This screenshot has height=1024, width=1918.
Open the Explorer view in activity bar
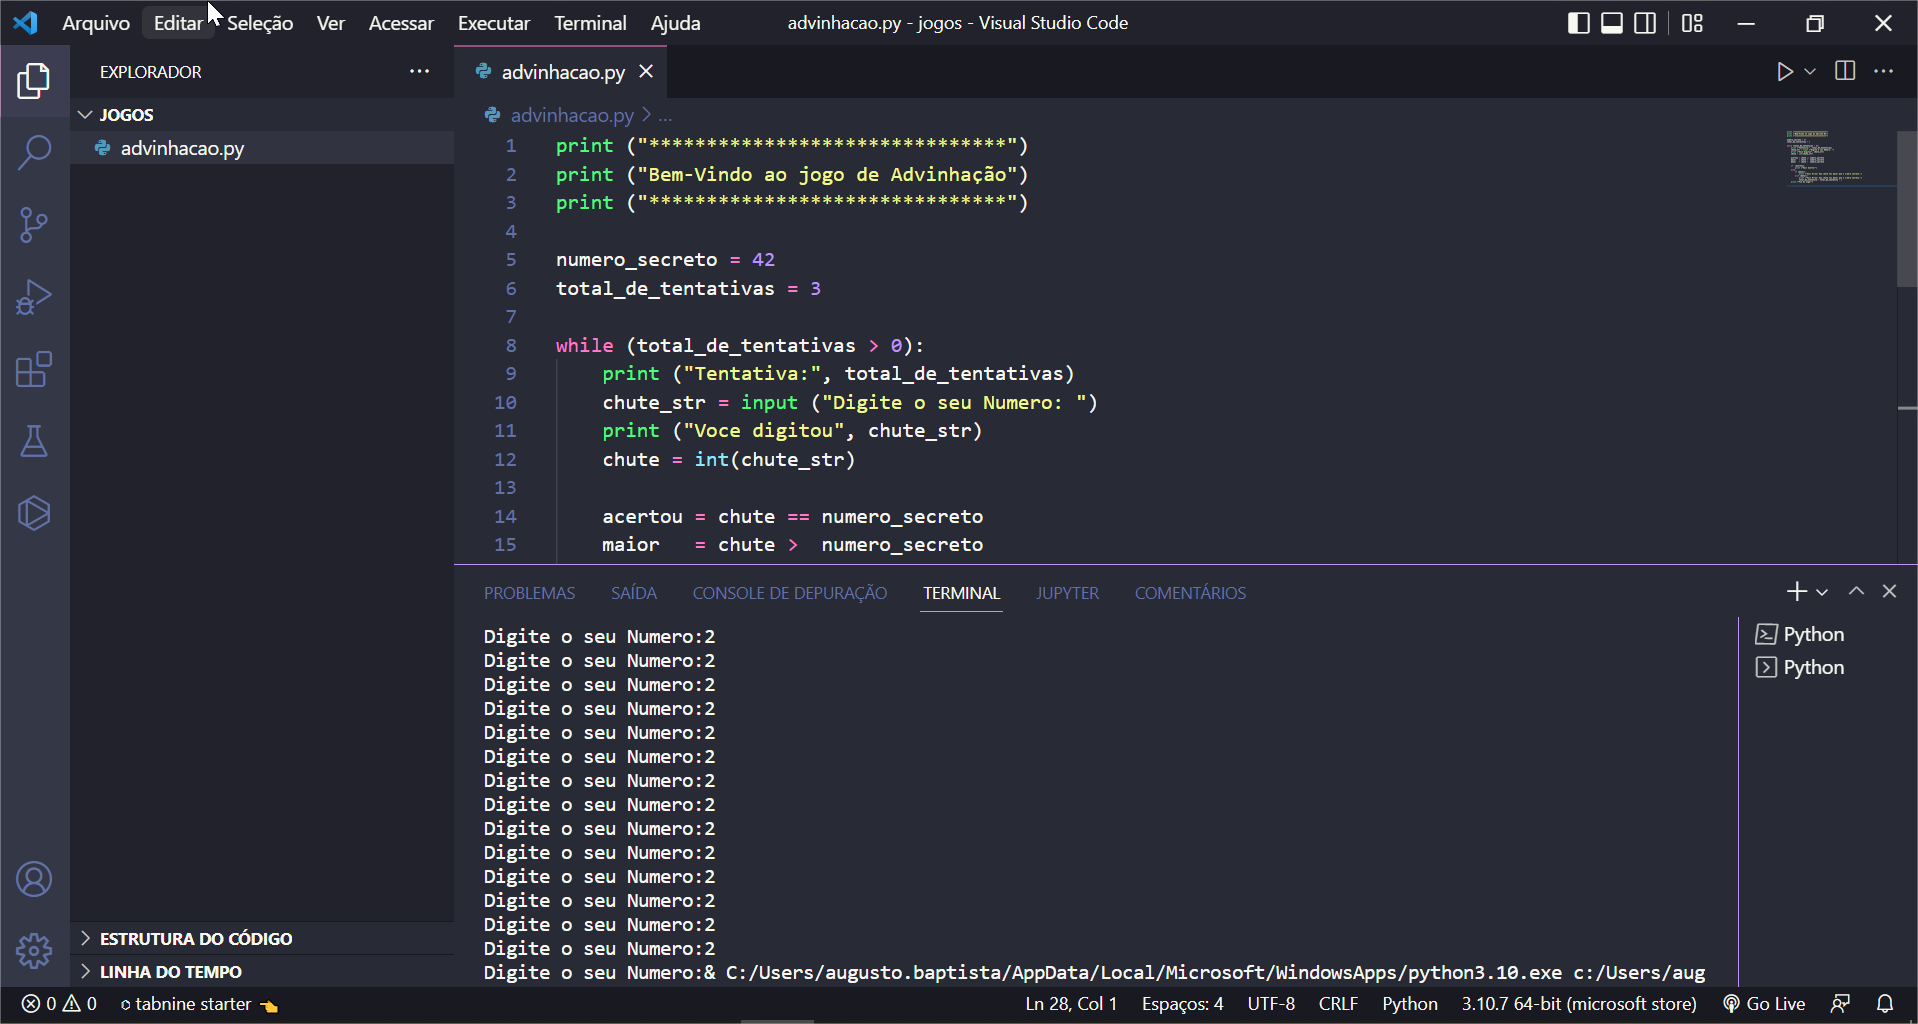point(34,81)
